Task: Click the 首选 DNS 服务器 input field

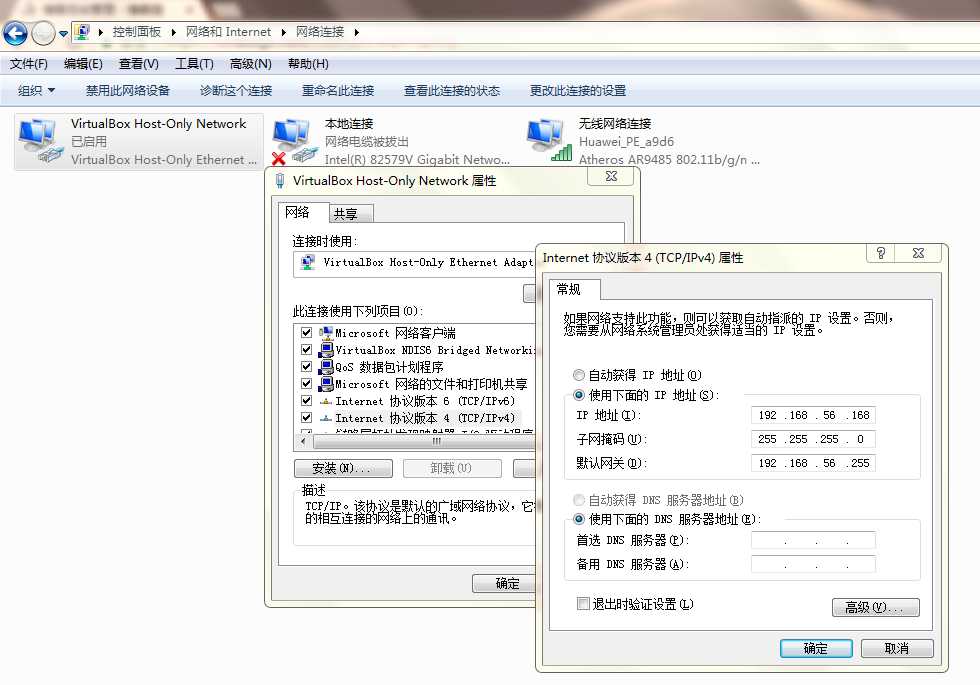Action: tap(813, 540)
